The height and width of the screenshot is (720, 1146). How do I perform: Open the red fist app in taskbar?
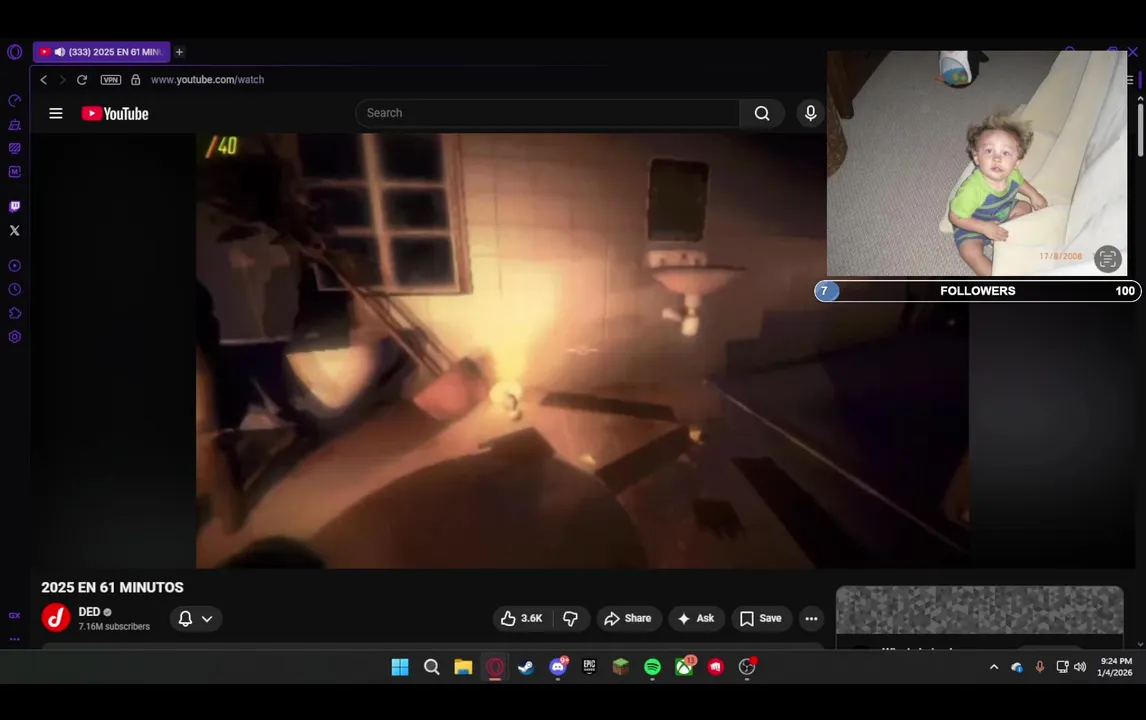(x=716, y=667)
